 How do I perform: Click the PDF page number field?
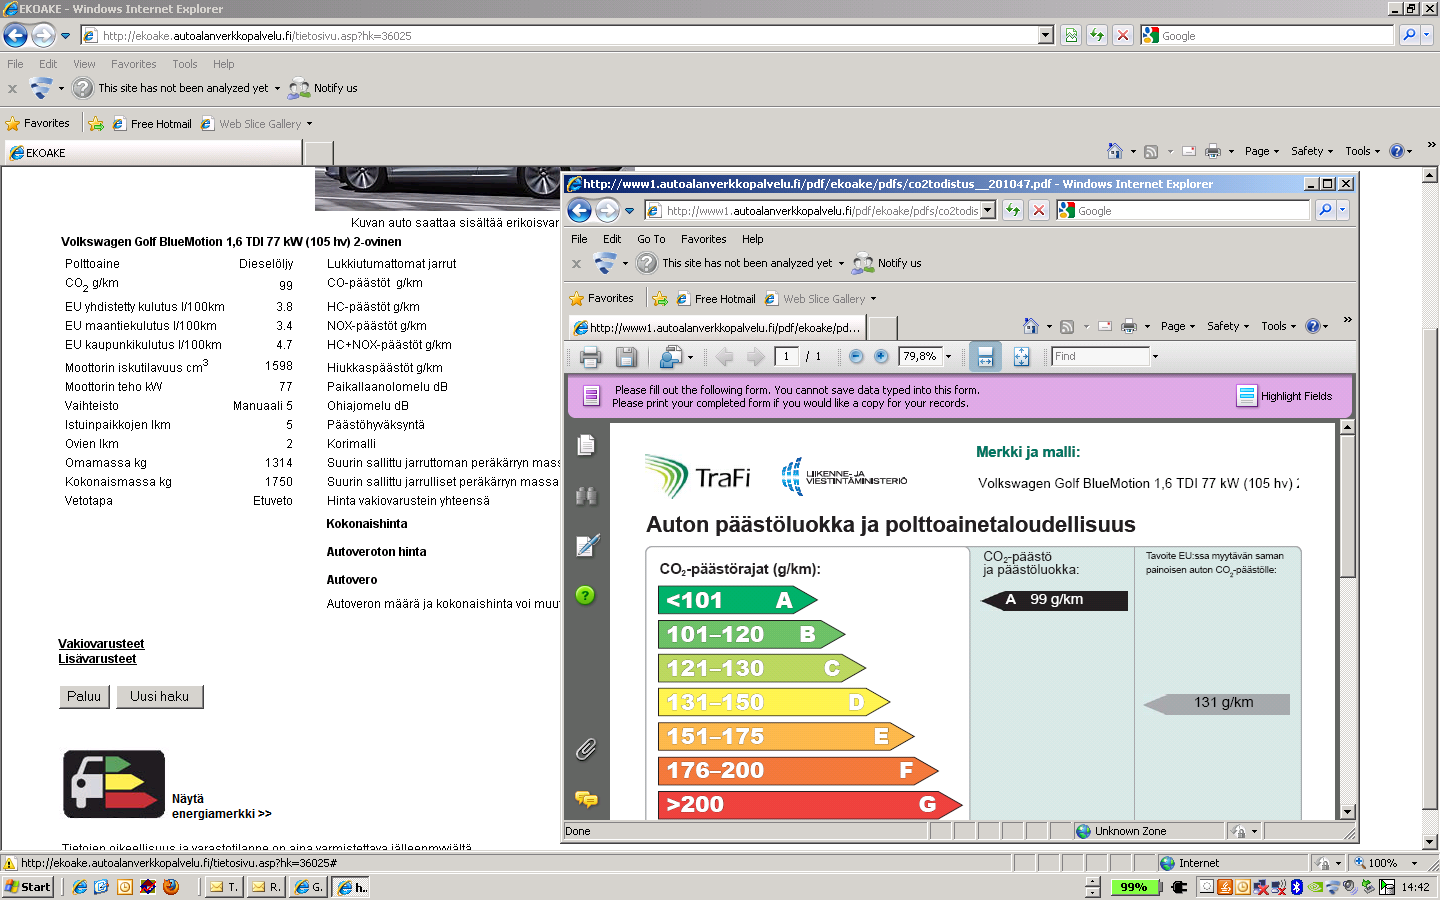pyautogui.click(x=787, y=356)
